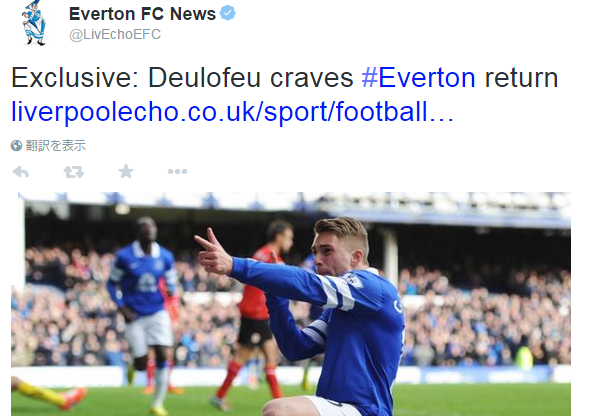The height and width of the screenshot is (416, 594).
Task: Open the #Everton hashtag
Action: pos(418,78)
